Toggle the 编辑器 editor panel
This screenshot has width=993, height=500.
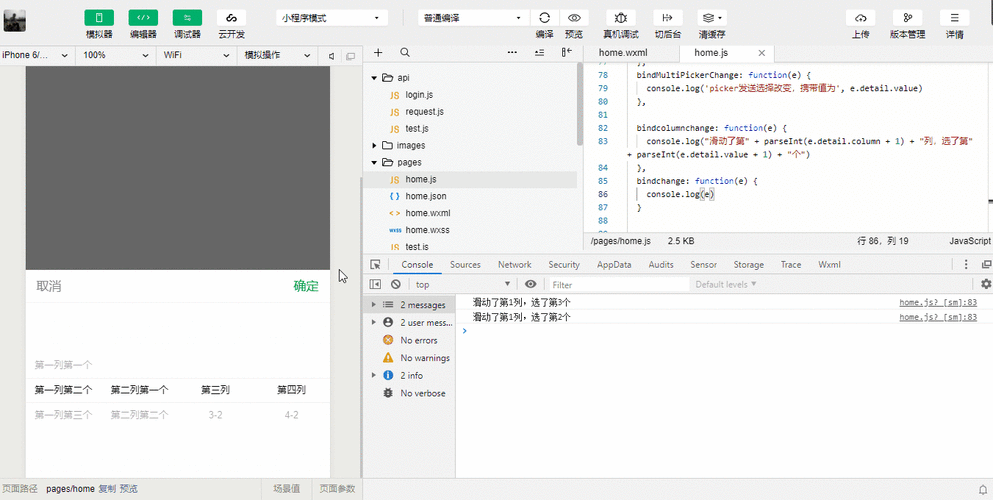143,18
